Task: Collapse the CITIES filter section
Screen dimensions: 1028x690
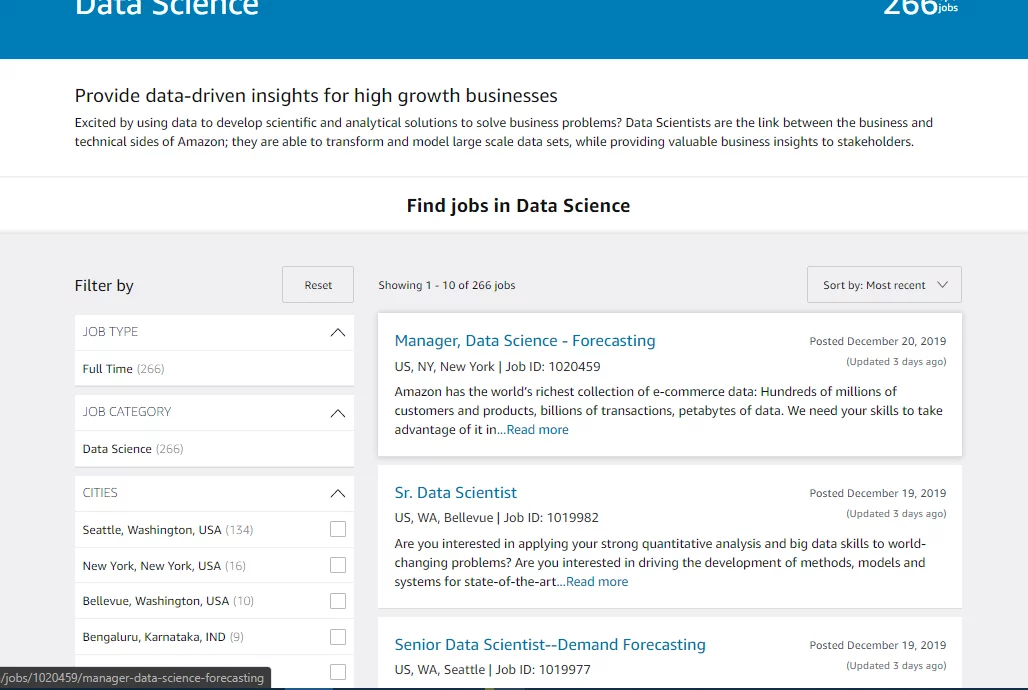Action: click(x=338, y=493)
